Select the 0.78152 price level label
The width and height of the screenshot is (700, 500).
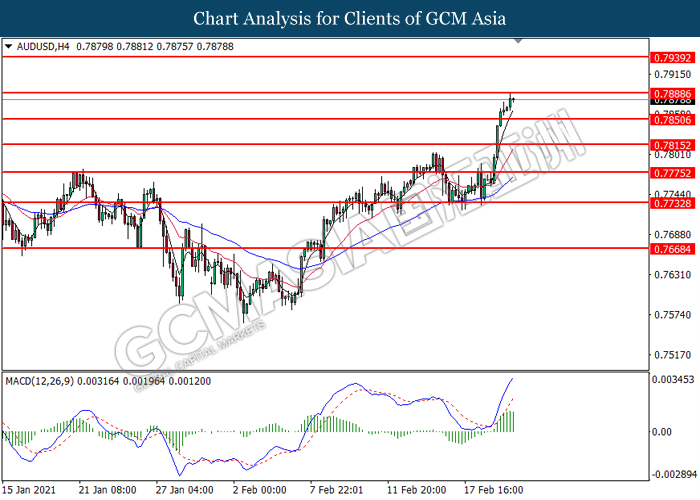point(673,145)
